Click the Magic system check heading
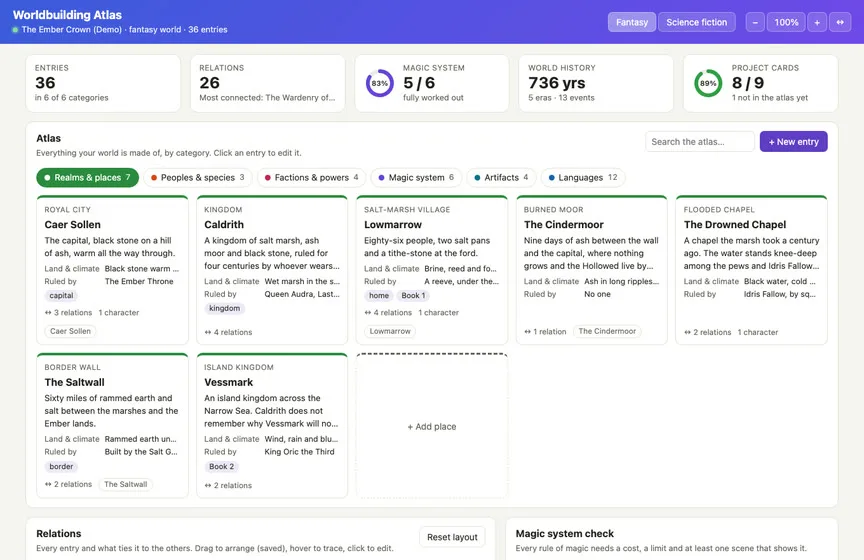Viewport: 864px width, 560px height. click(564, 534)
